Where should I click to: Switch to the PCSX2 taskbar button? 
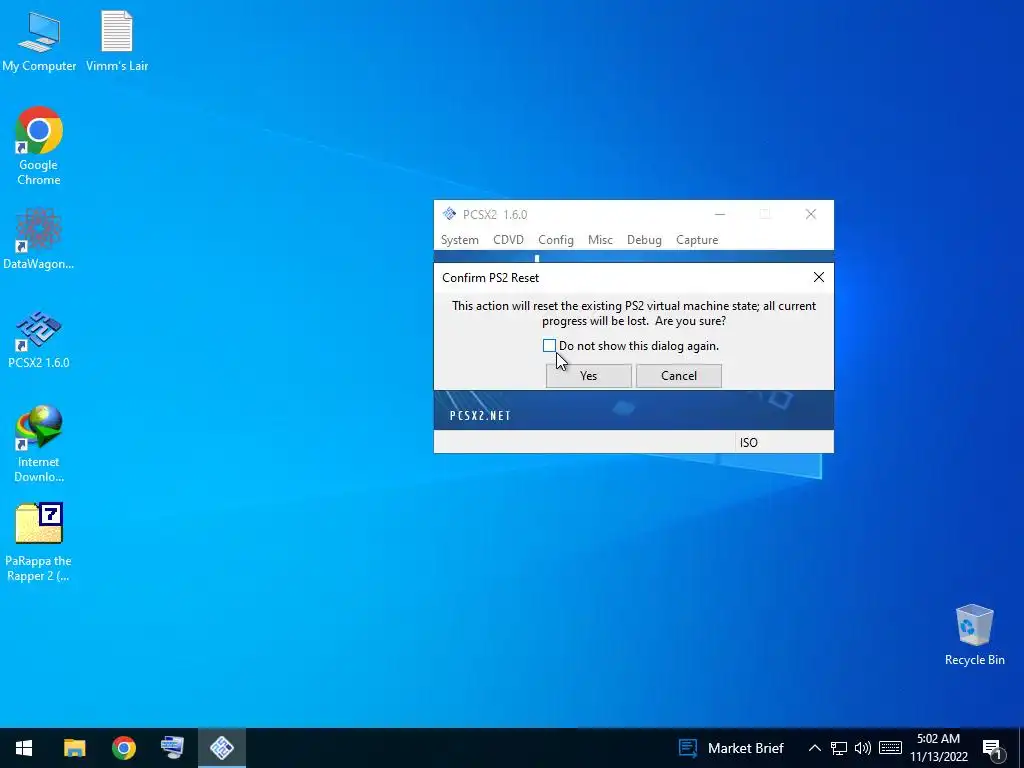[x=222, y=748]
